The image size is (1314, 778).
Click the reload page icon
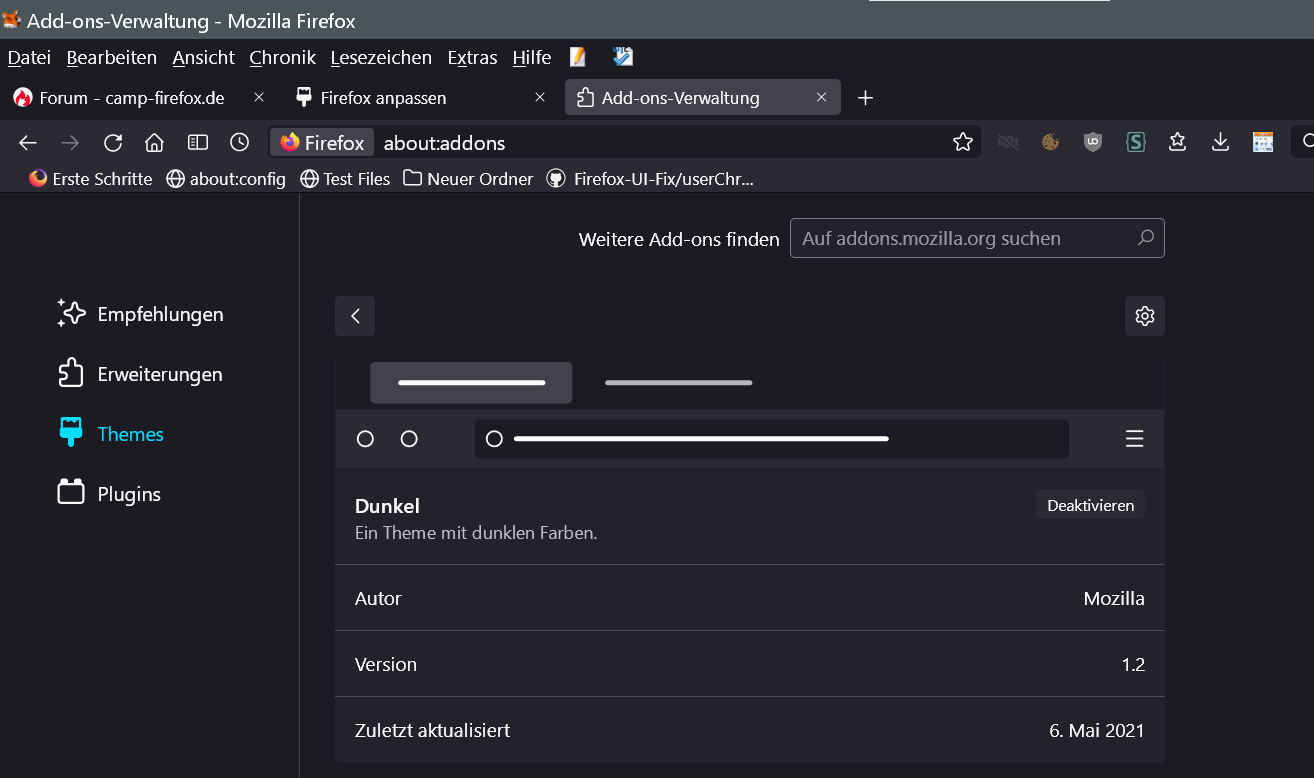113,143
